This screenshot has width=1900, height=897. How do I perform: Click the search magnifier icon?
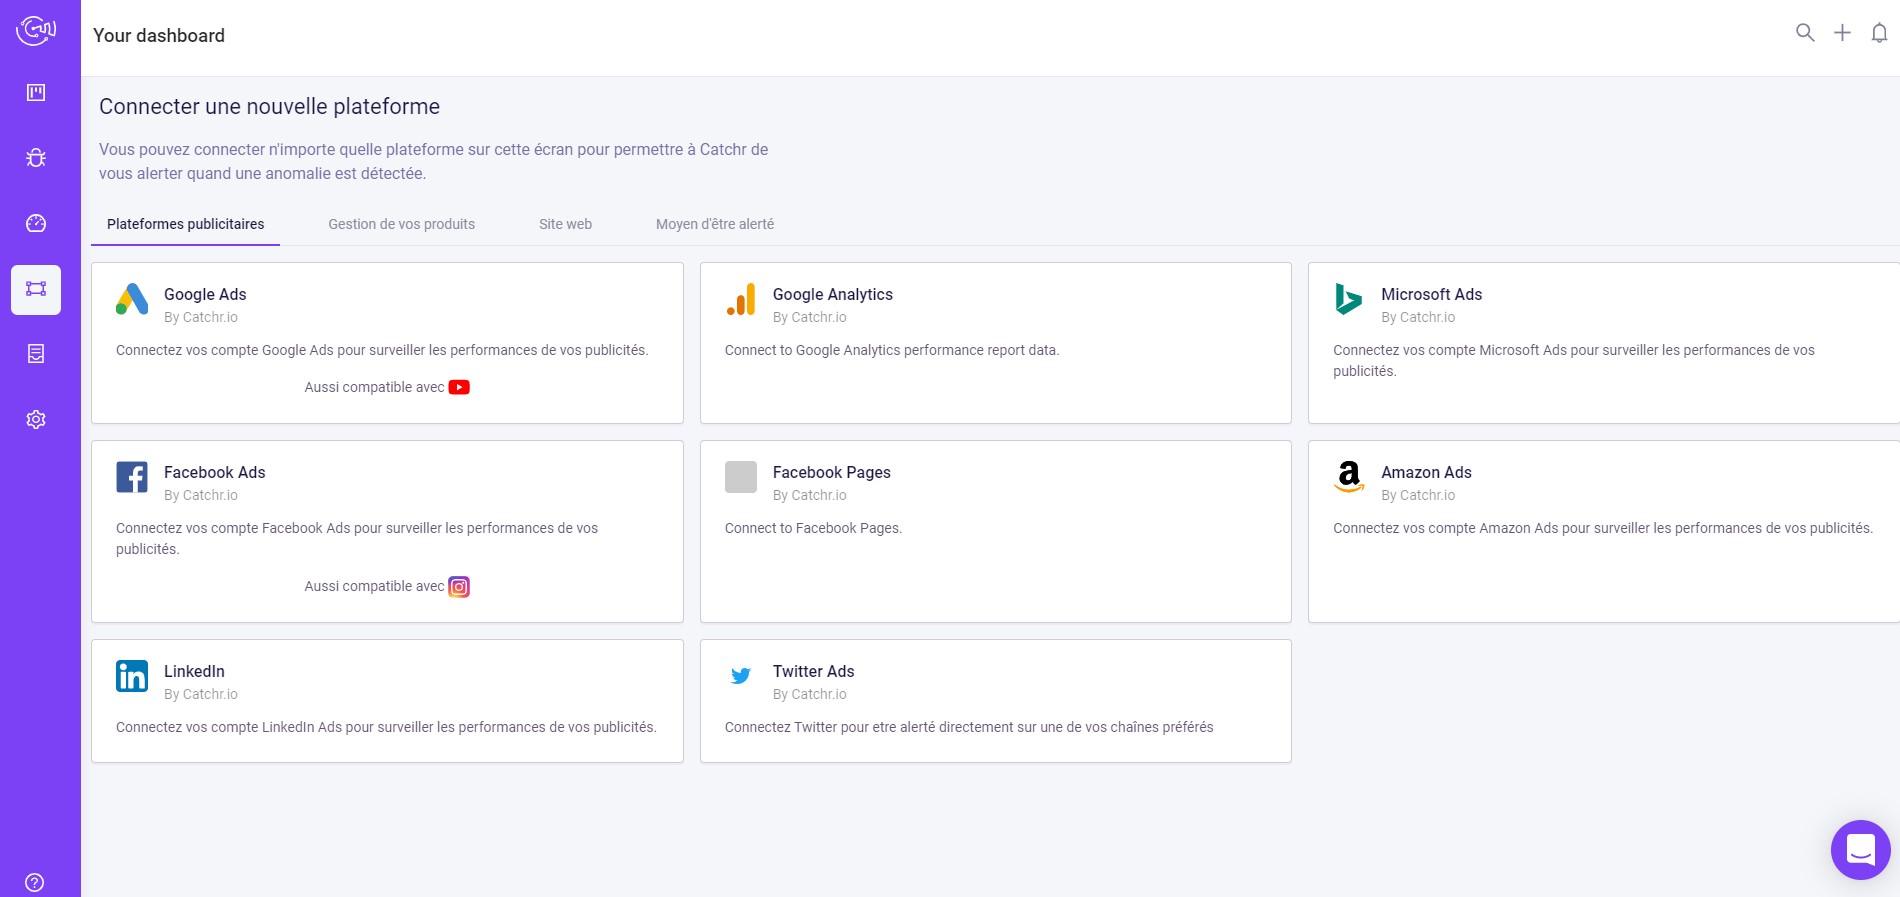tap(1805, 33)
